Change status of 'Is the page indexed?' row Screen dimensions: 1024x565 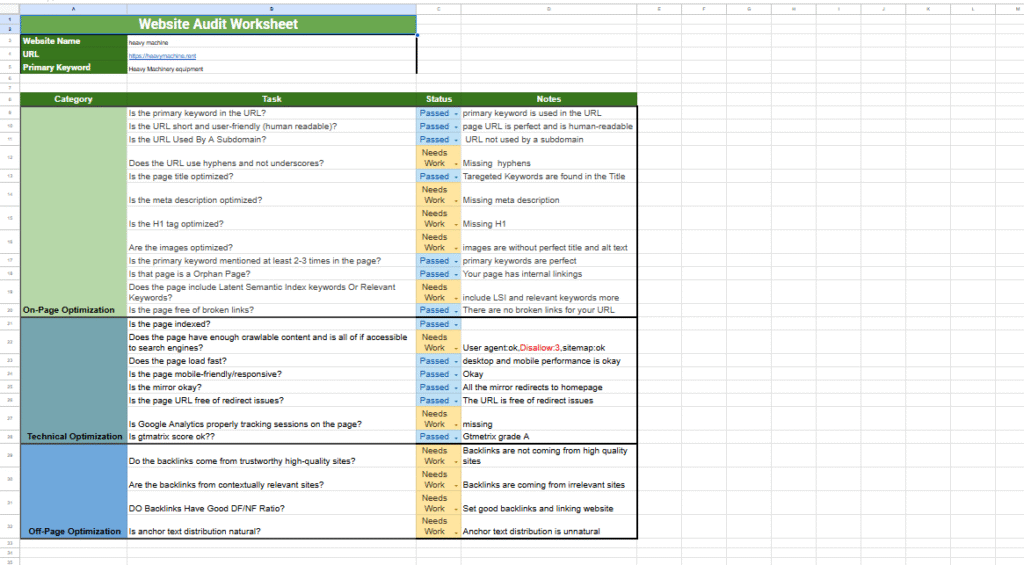point(455,324)
